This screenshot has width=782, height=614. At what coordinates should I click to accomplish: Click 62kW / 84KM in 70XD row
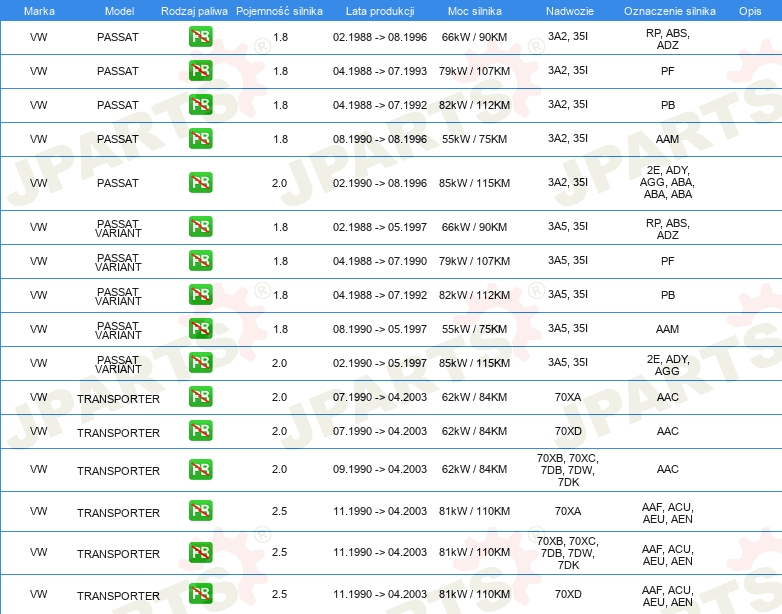coord(474,431)
